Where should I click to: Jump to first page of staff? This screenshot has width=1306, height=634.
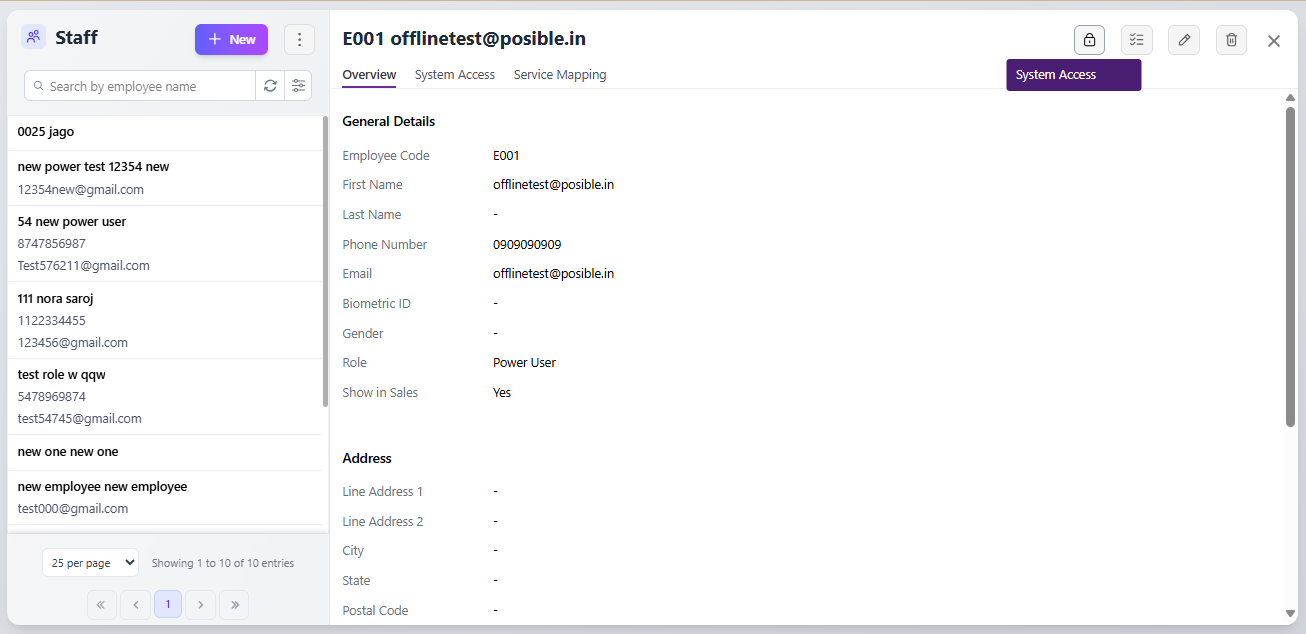pyautogui.click(x=102, y=605)
